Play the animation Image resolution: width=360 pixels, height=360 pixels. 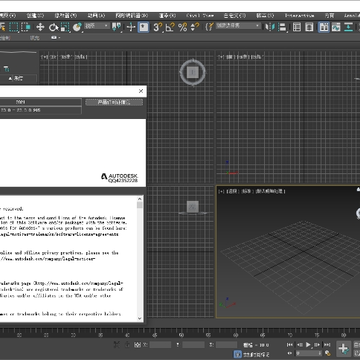coord(308,344)
